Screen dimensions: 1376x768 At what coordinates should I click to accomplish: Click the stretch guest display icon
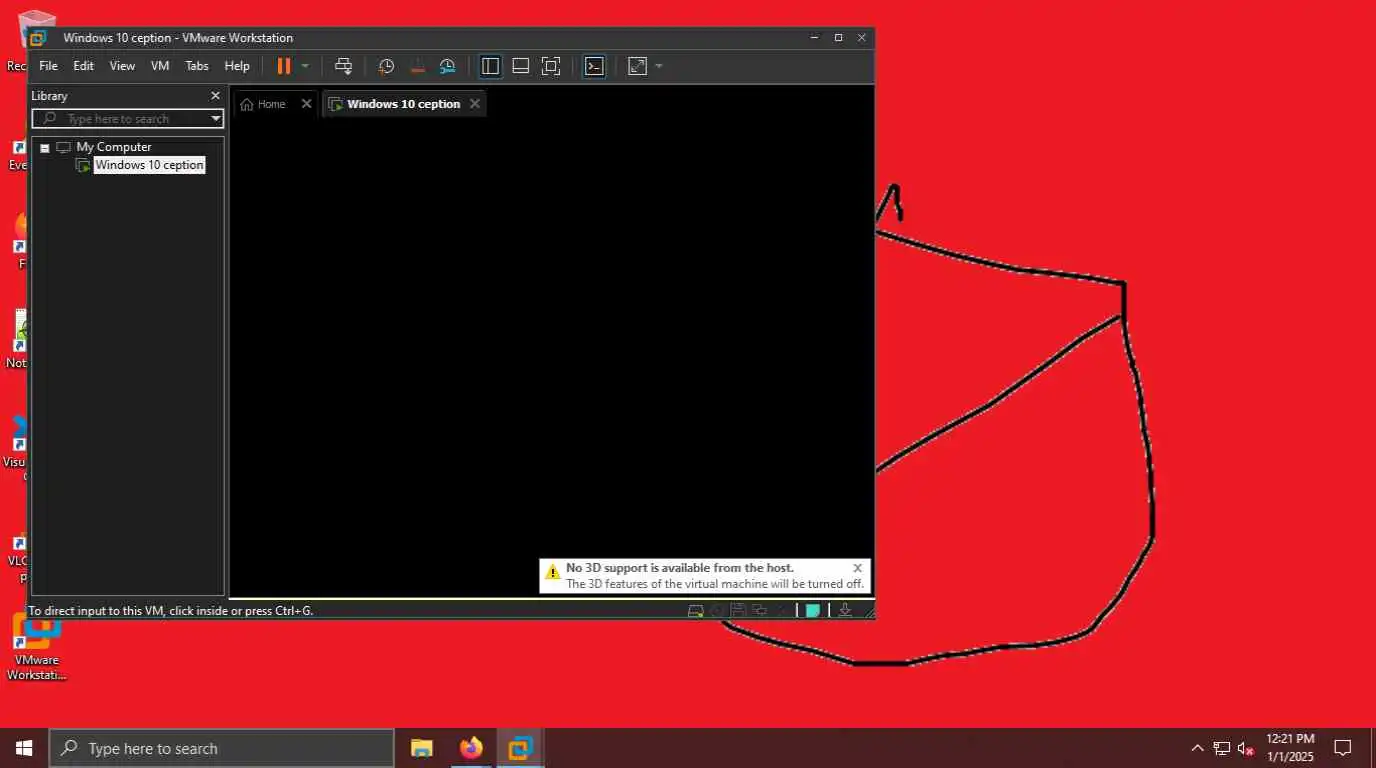pyautogui.click(x=637, y=66)
